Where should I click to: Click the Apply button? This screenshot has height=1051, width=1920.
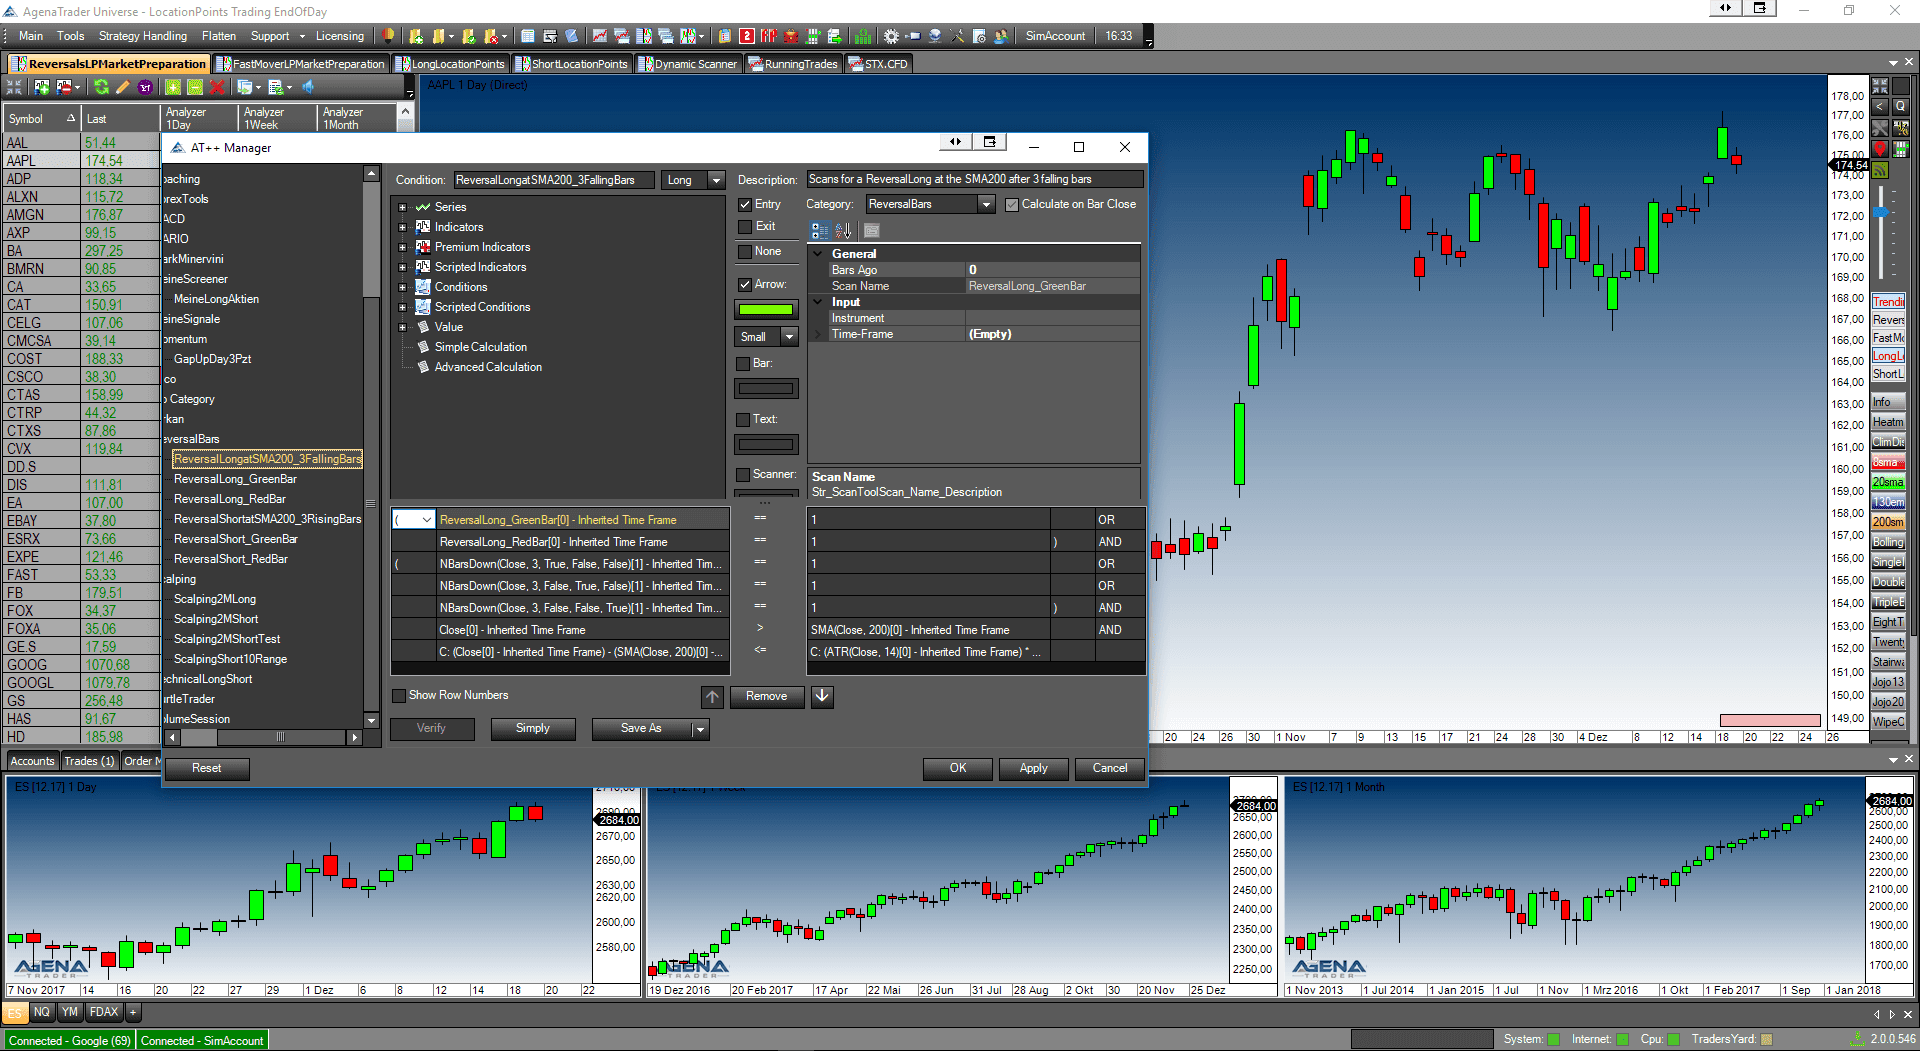point(1033,768)
